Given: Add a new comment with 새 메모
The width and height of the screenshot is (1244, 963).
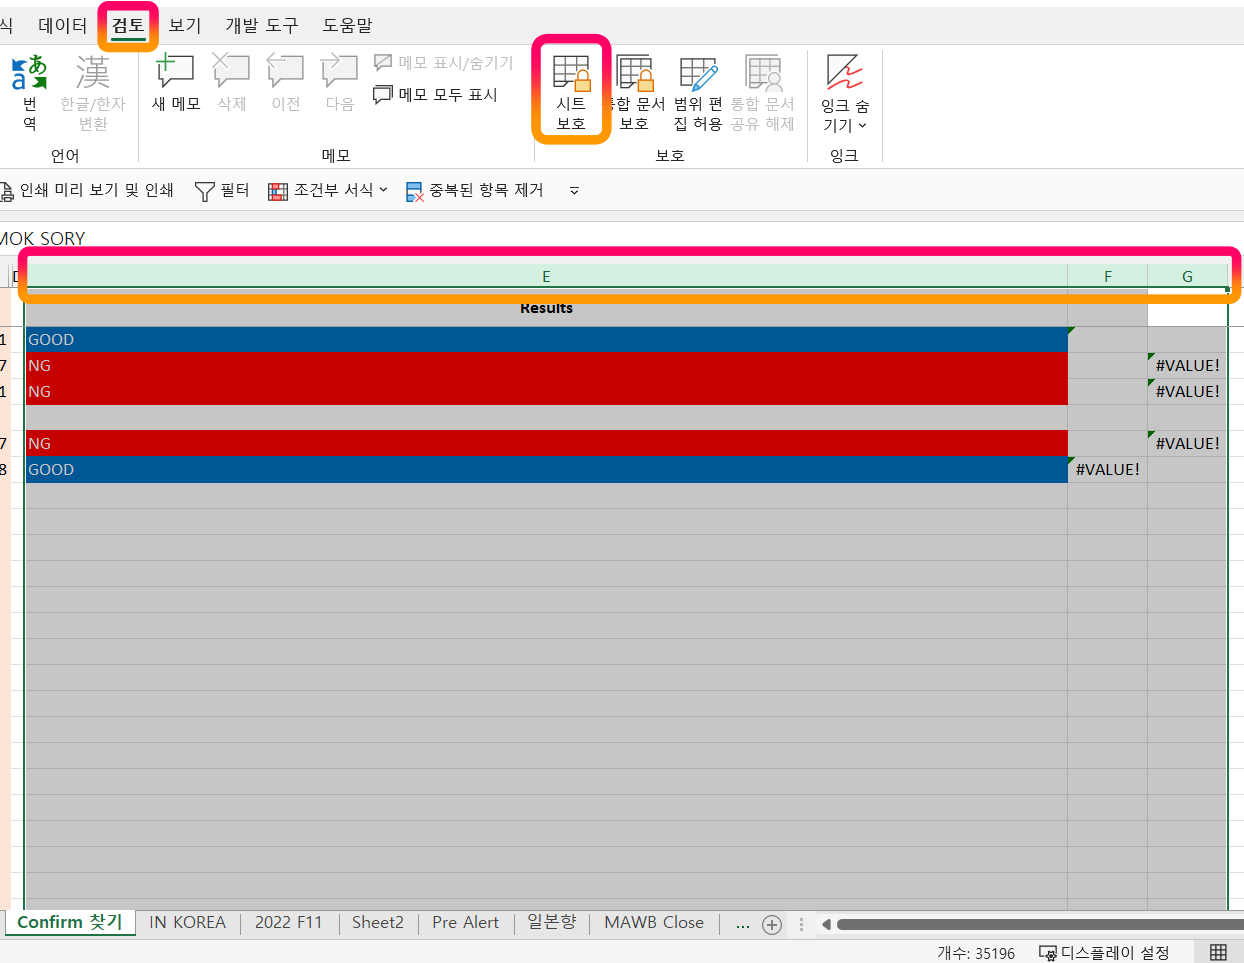Looking at the screenshot, I should coord(176,83).
